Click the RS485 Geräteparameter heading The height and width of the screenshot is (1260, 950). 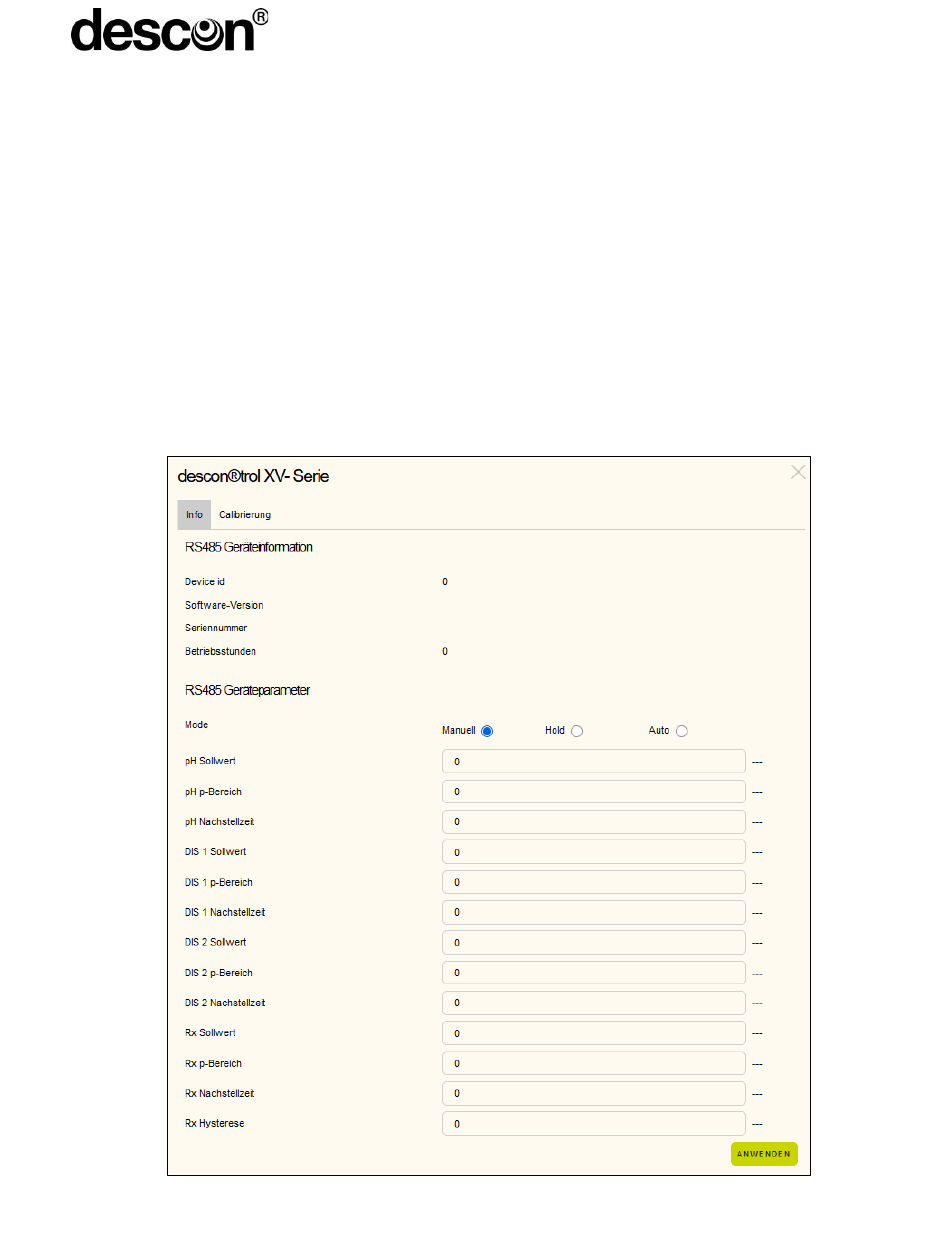(x=247, y=690)
